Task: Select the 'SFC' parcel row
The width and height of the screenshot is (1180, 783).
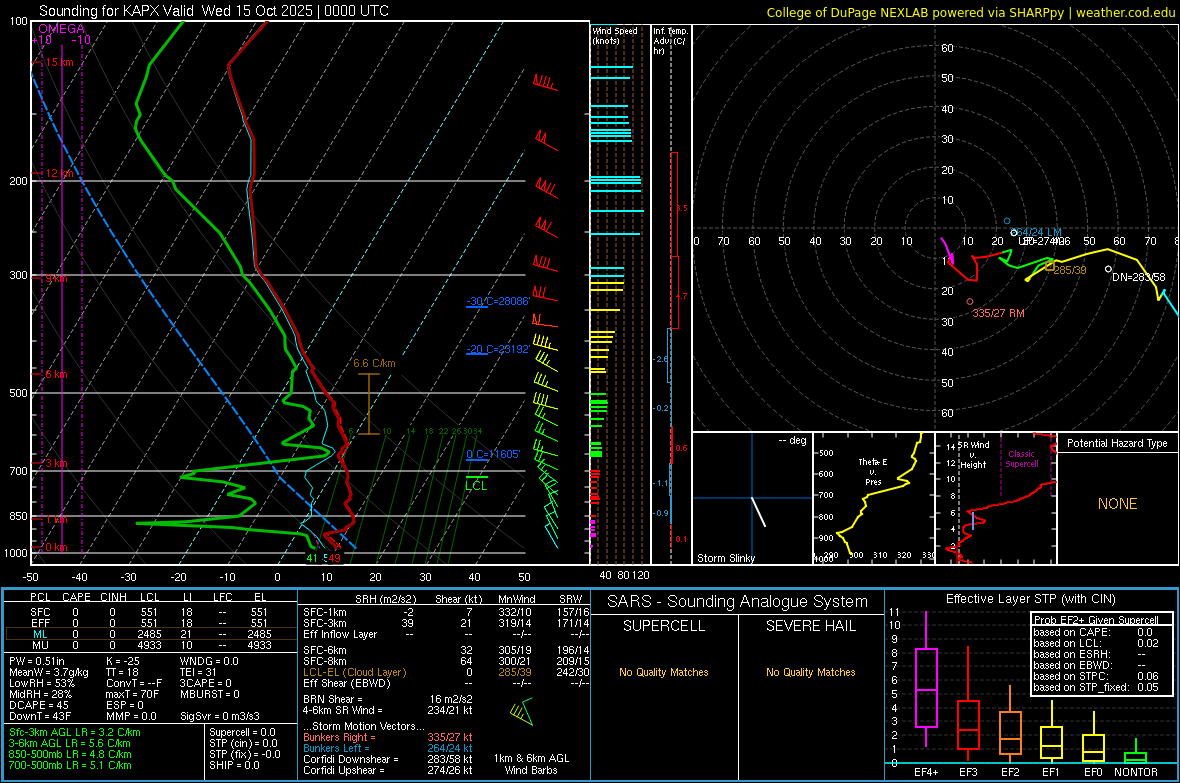Action: [x=150, y=612]
